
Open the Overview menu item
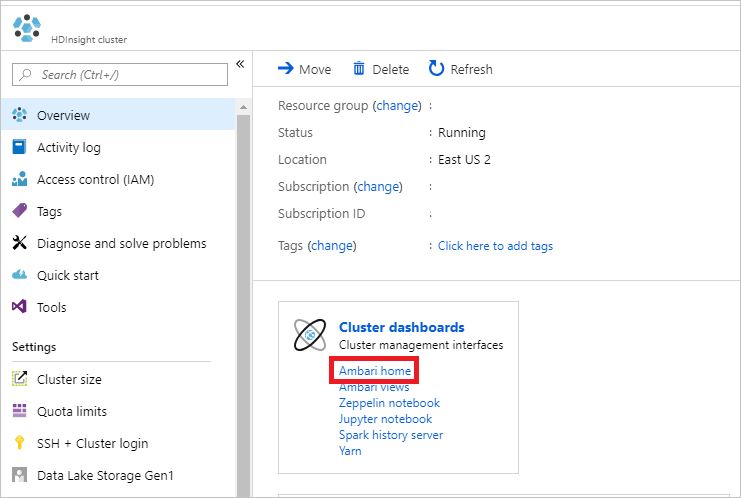118,115
